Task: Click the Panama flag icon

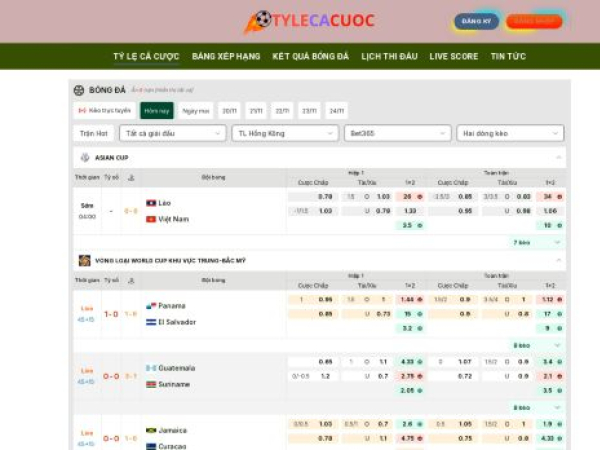Action: pyautogui.click(x=151, y=306)
